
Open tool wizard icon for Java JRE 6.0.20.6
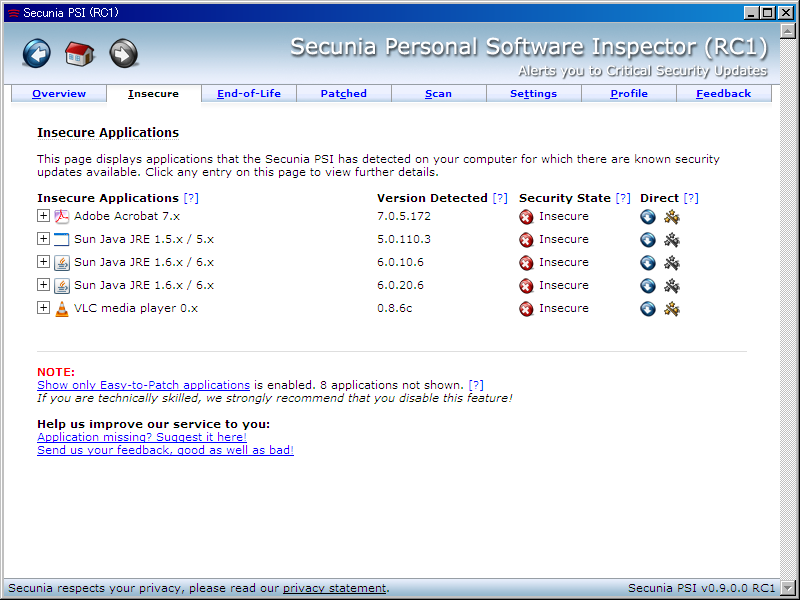[x=671, y=286]
